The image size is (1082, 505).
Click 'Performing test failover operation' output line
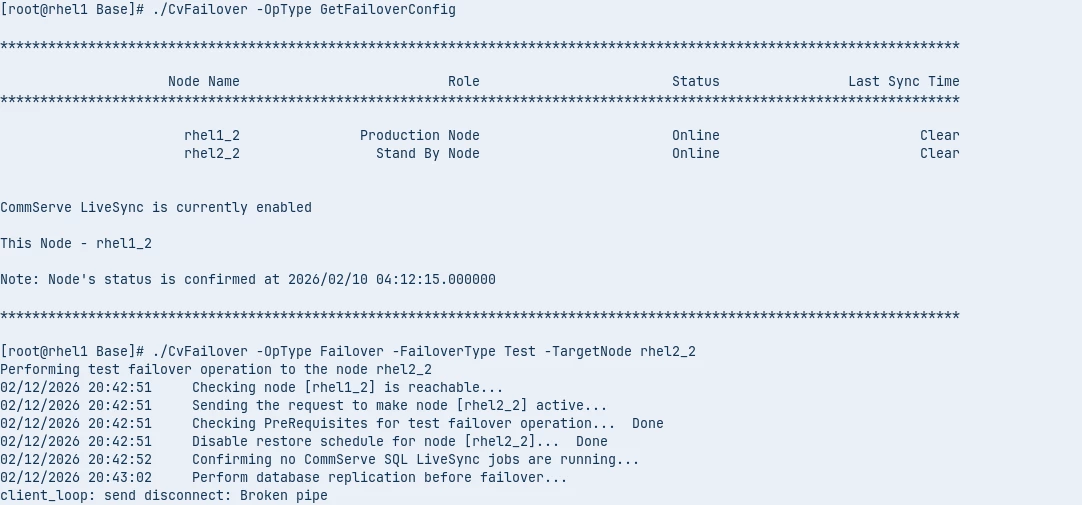coord(216,369)
